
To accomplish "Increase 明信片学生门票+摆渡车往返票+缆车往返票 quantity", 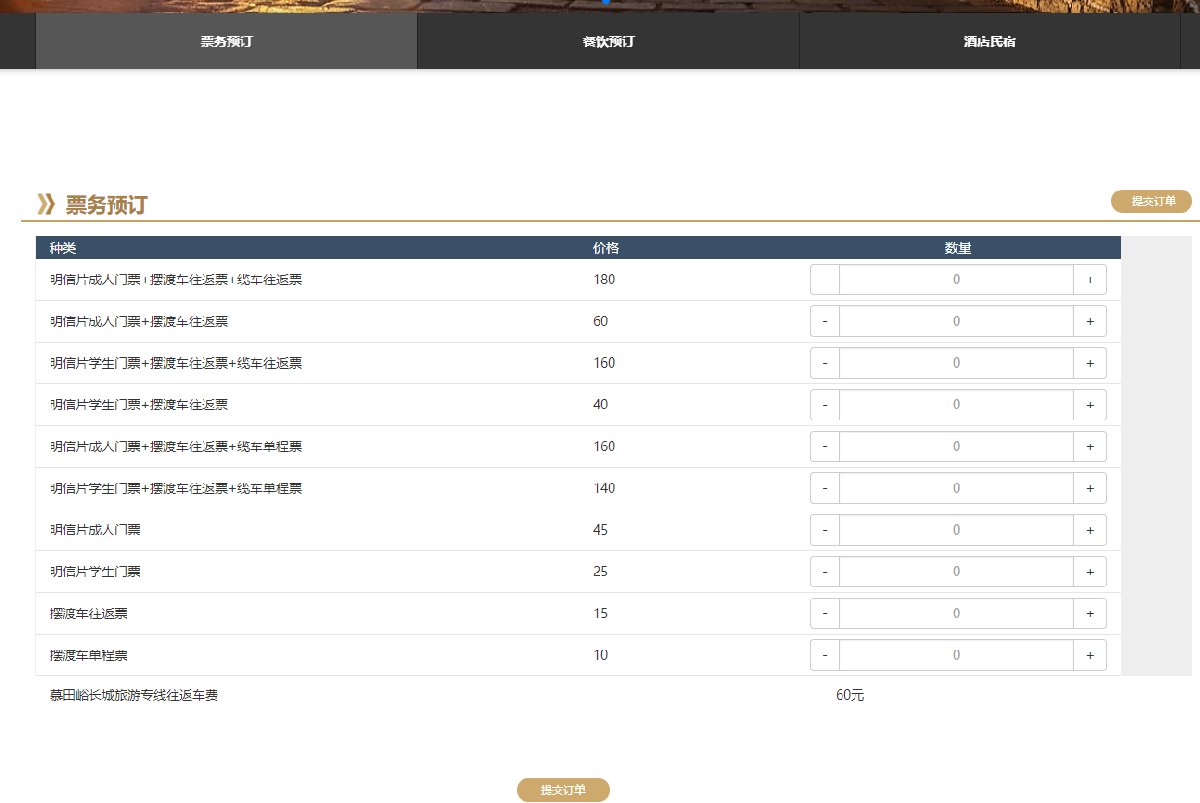I will coord(1090,363).
